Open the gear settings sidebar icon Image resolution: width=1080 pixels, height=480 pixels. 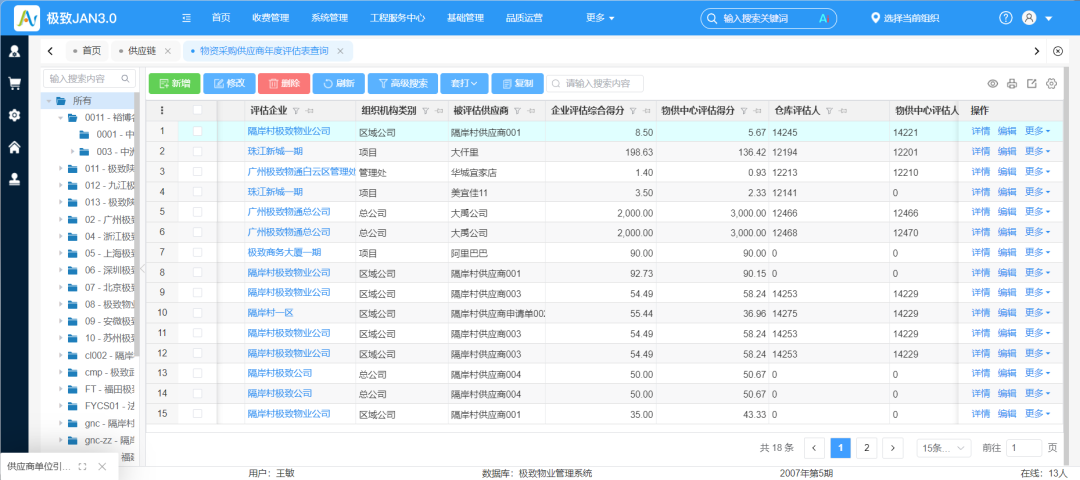coord(14,115)
